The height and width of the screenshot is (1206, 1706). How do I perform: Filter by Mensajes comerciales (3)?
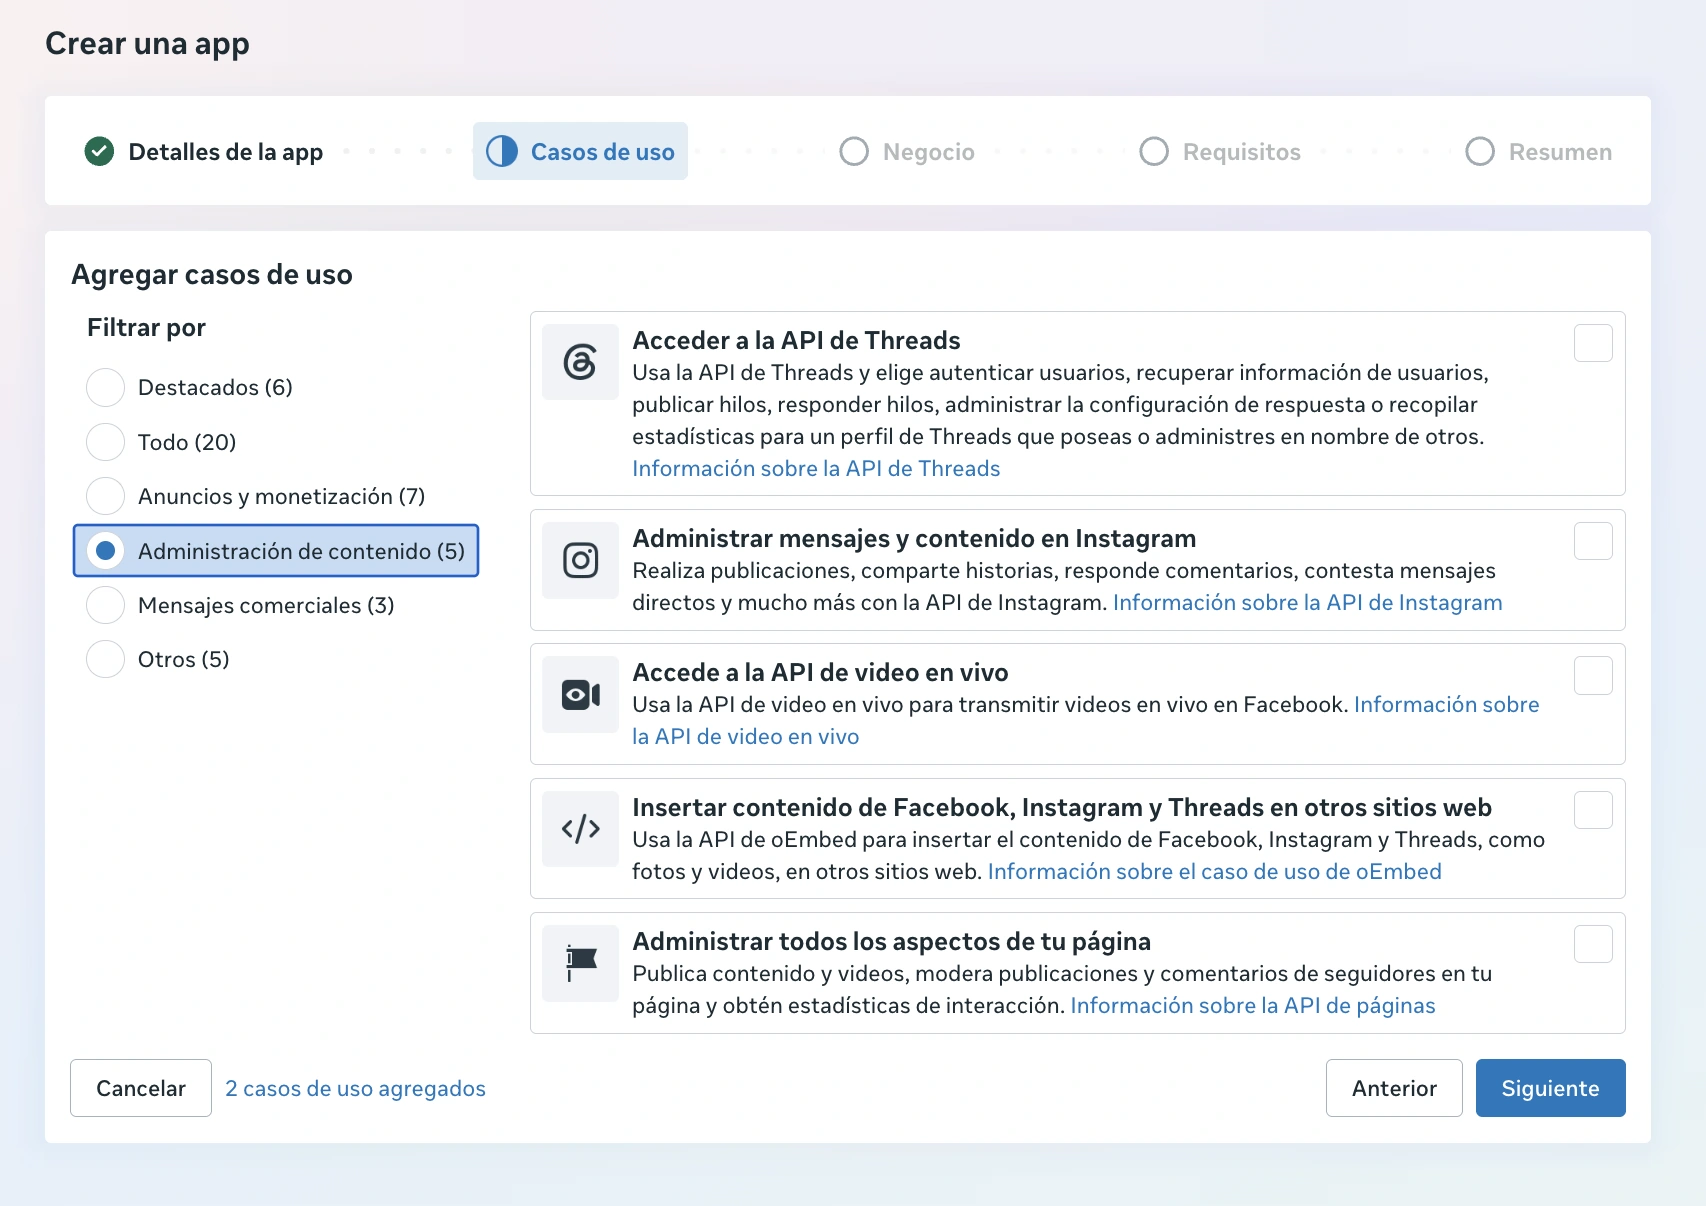tap(105, 605)
